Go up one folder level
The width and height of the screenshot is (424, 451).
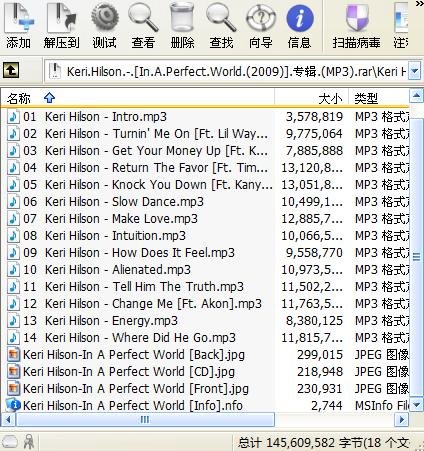(x=11, y=70)
